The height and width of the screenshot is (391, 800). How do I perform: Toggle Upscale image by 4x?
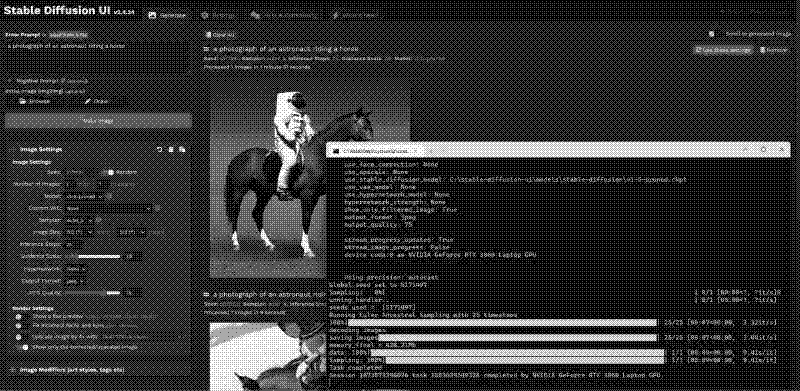[x=21, y=337]
